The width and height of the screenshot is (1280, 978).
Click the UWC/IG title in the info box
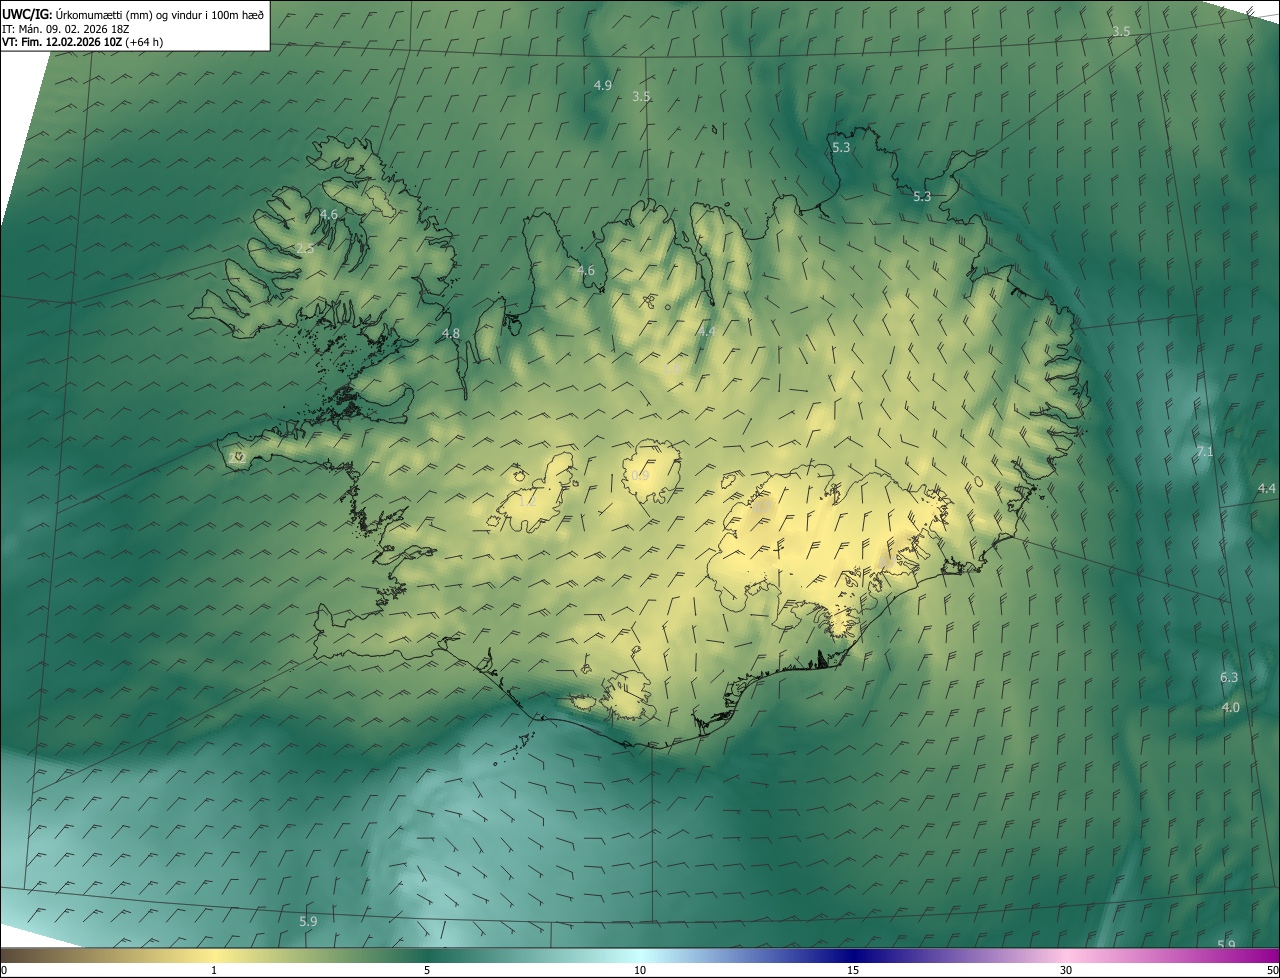[x=26, y=14]
